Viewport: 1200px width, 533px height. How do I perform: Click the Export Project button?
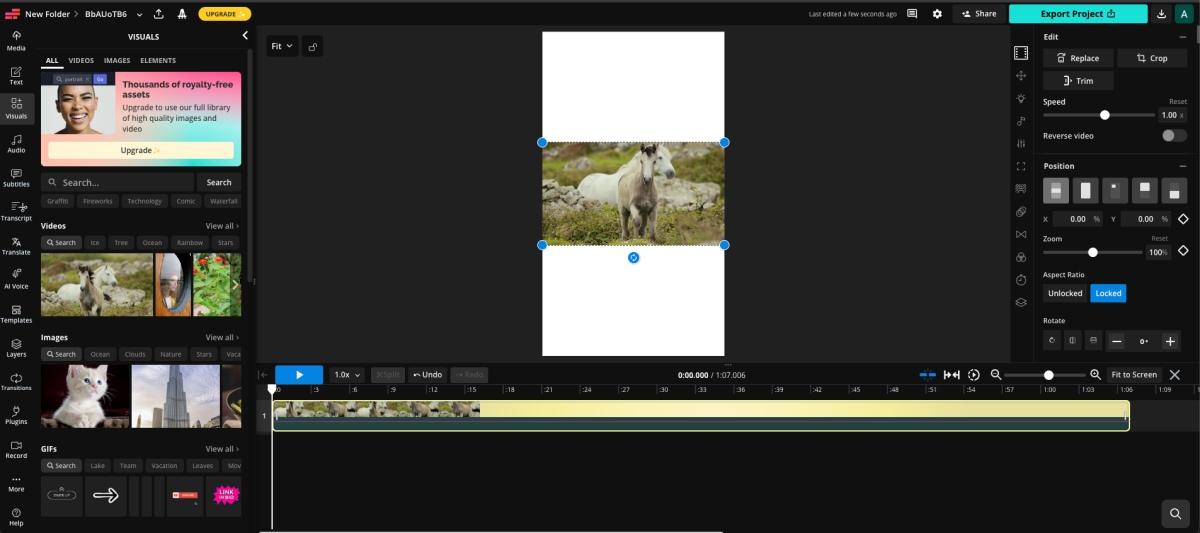pyautogui.click(x=1078, y=14)
